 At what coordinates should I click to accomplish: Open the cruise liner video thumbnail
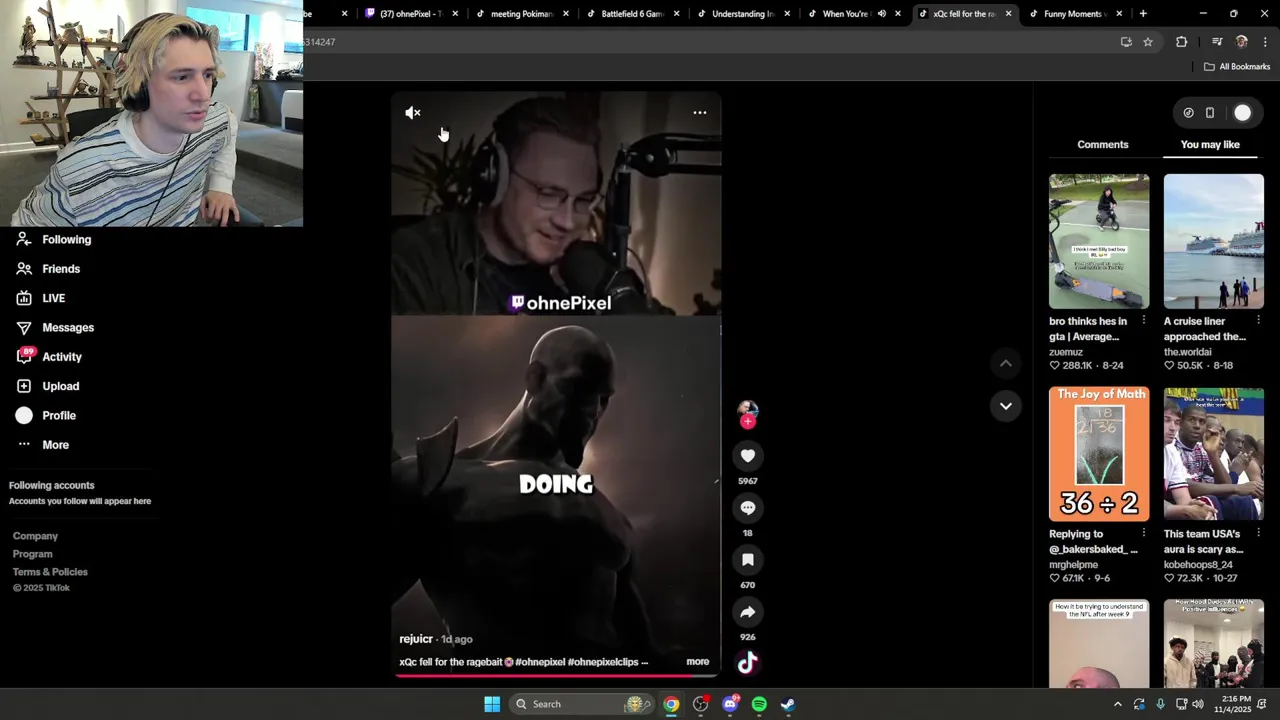point(1214,241)
